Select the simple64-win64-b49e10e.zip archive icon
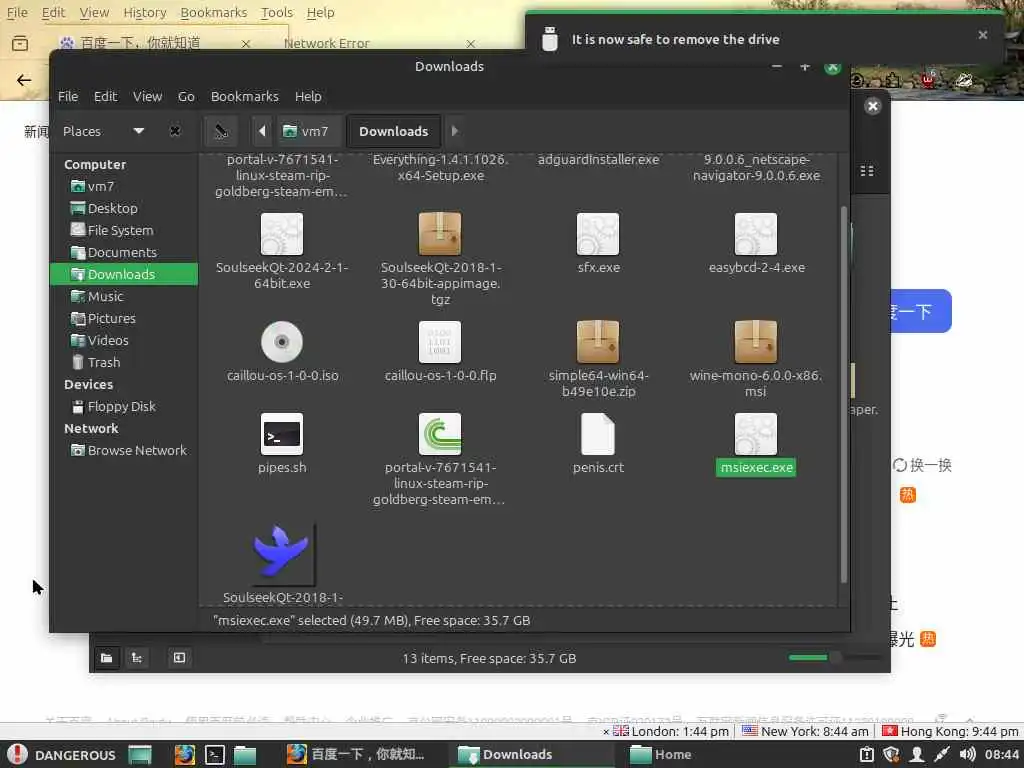 coord(598,342)
